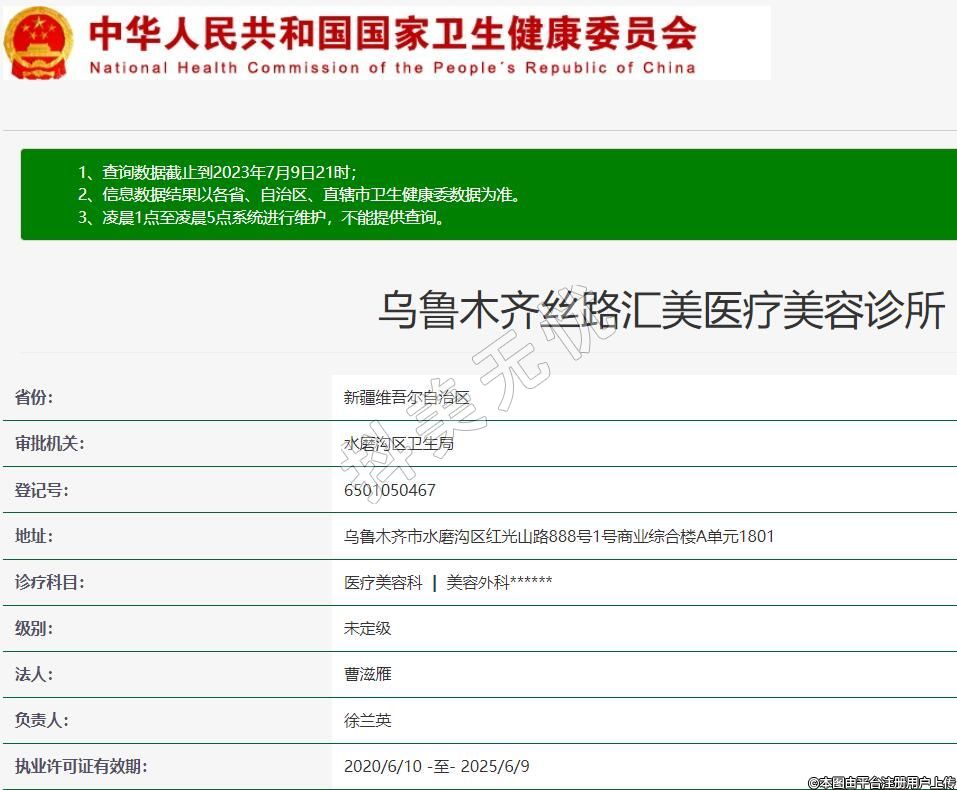The height and width of the screenshot is (790, 957).
Task: Click the 美容外科 department entry
Action: [498, 582]
